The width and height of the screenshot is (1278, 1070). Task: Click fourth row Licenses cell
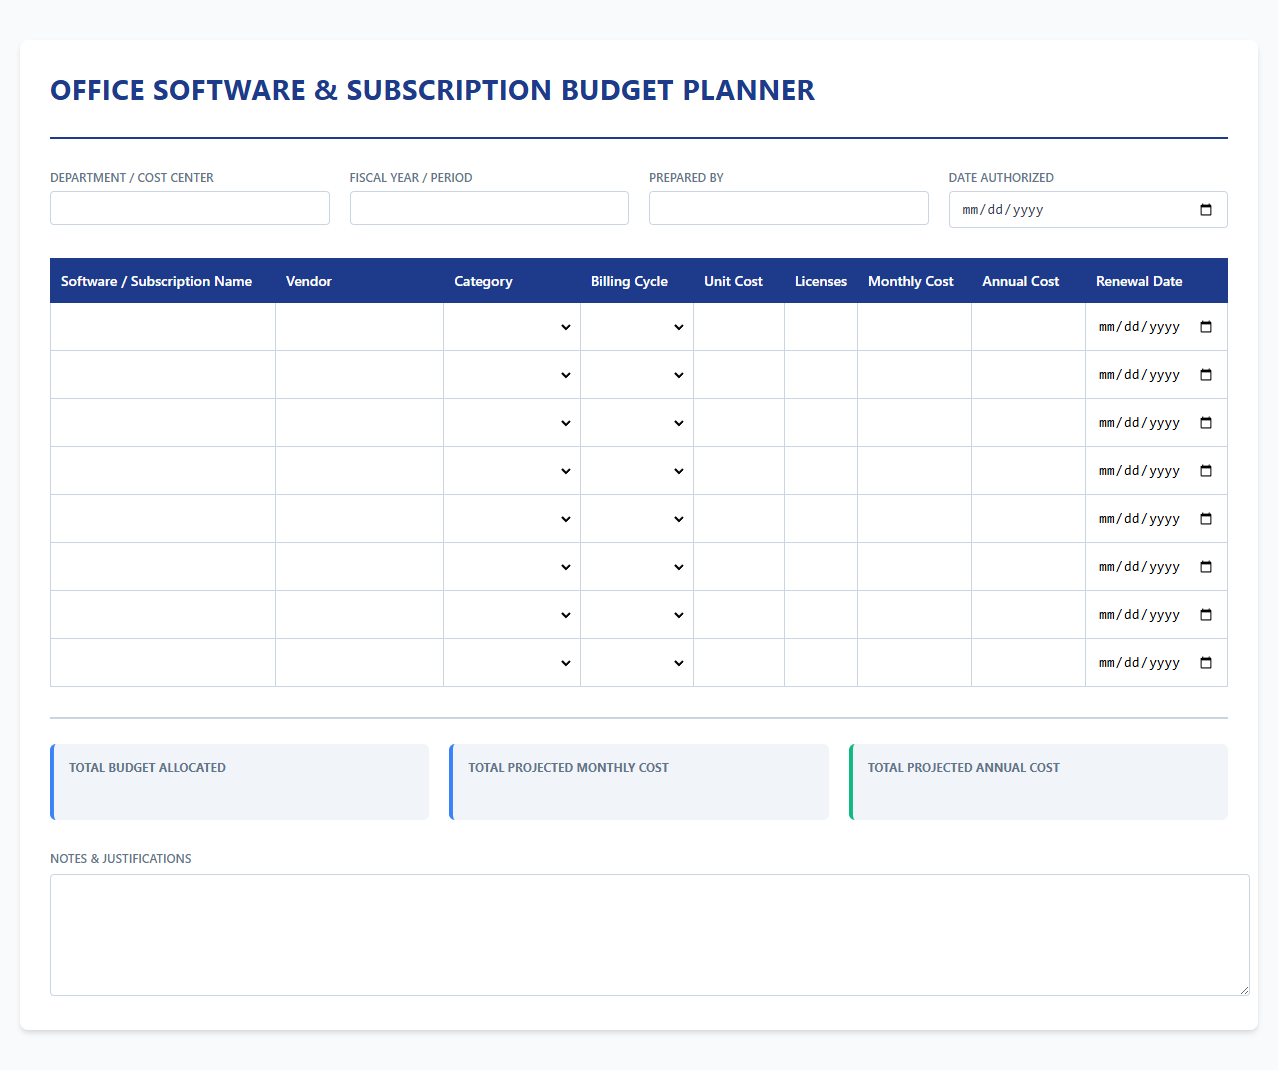coord(821,471)
